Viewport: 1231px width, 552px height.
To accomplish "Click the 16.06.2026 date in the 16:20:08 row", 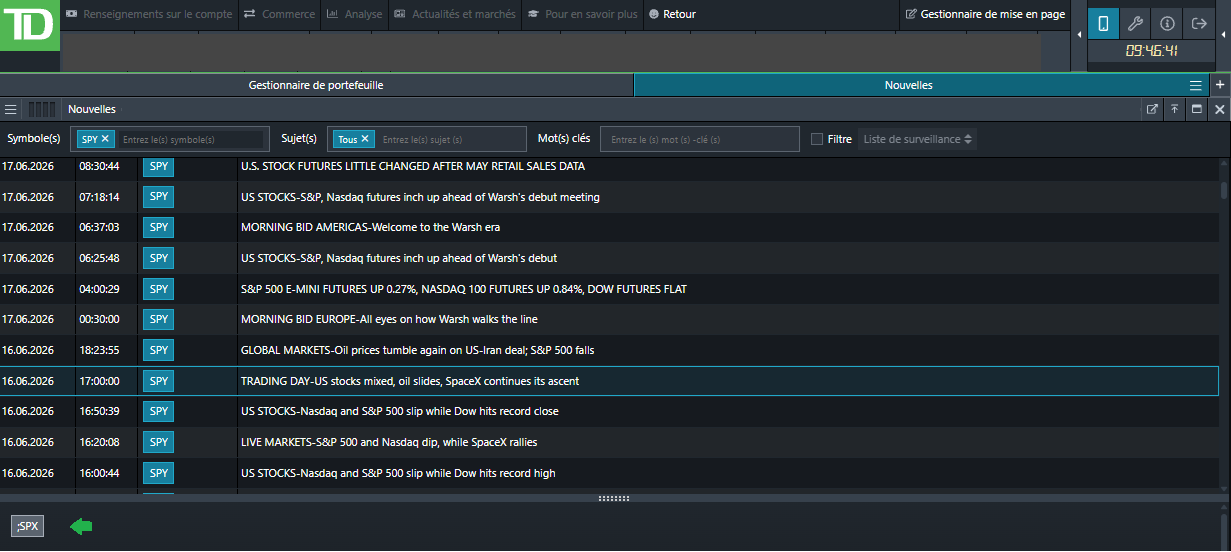I will [x=28, y=442].
